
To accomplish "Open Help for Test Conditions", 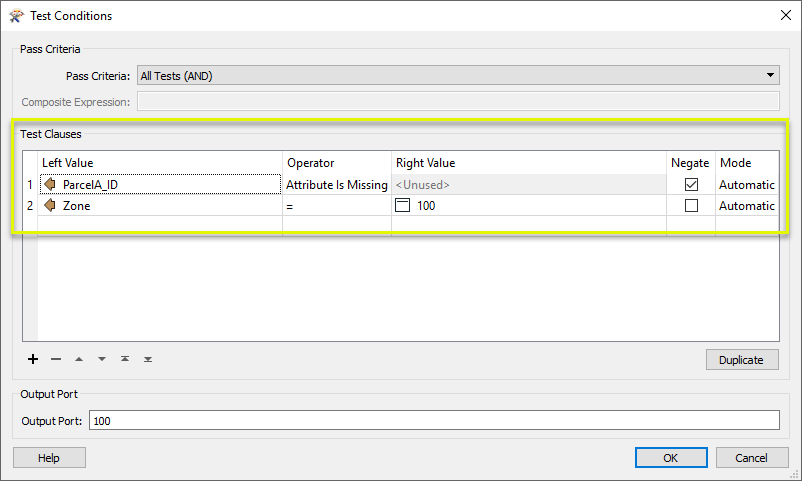I will [49, 457].
